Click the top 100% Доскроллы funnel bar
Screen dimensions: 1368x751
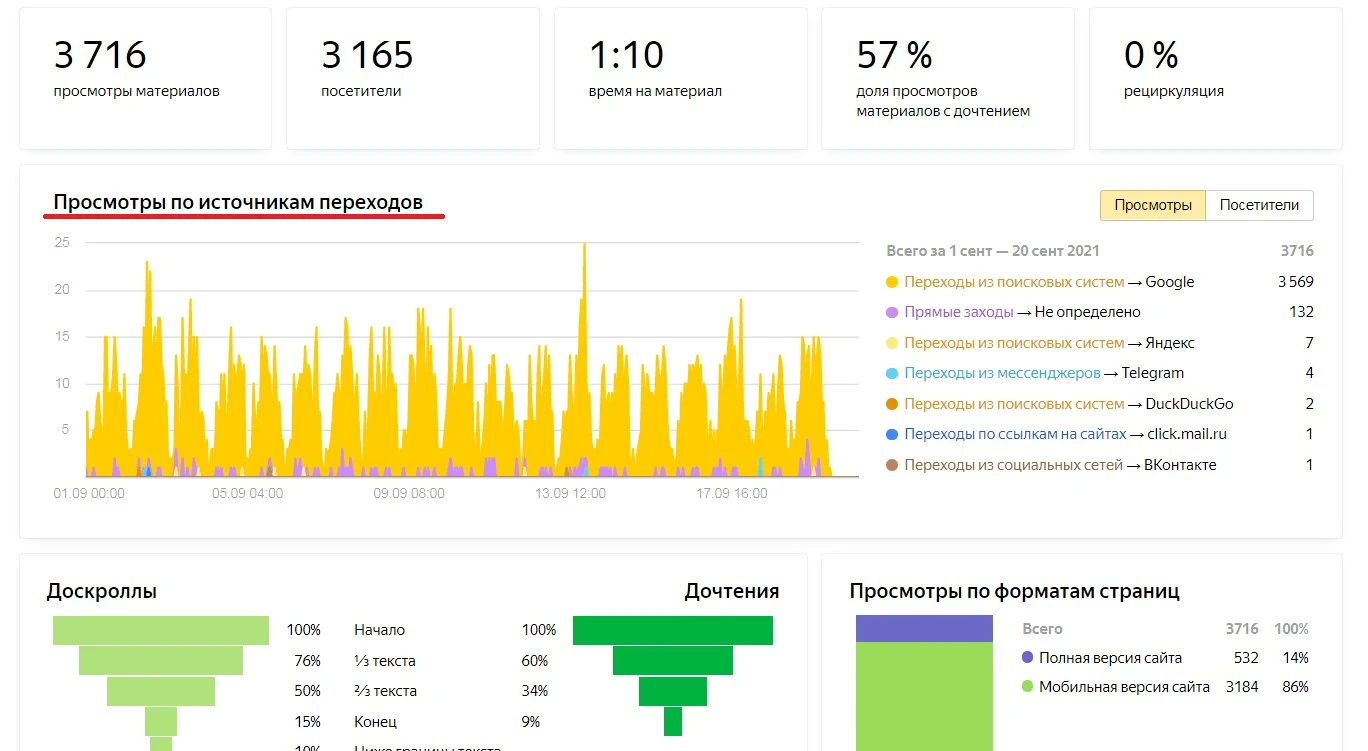point(161,630)
